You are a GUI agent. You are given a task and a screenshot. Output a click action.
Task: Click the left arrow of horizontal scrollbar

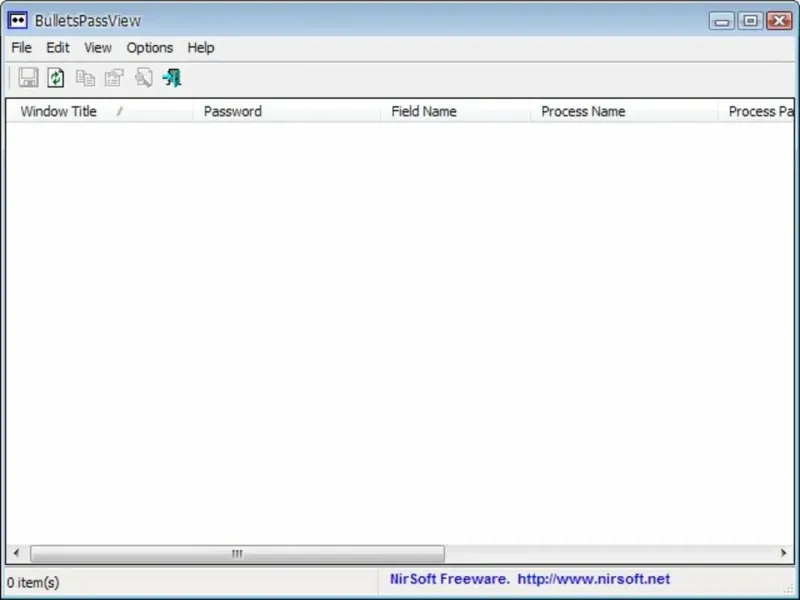pyautogui.click(x=16, y=553)
